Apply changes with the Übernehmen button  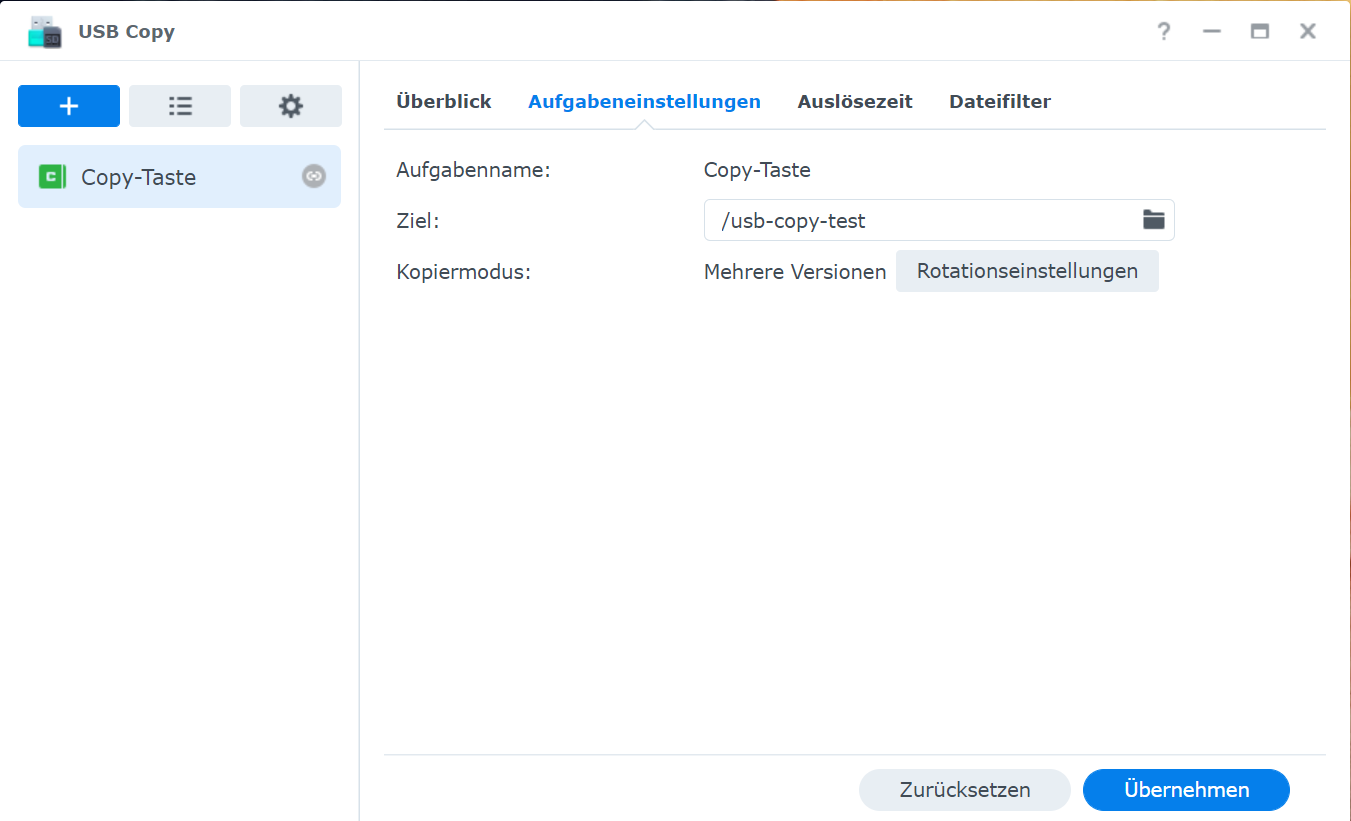pos(1185,790)
